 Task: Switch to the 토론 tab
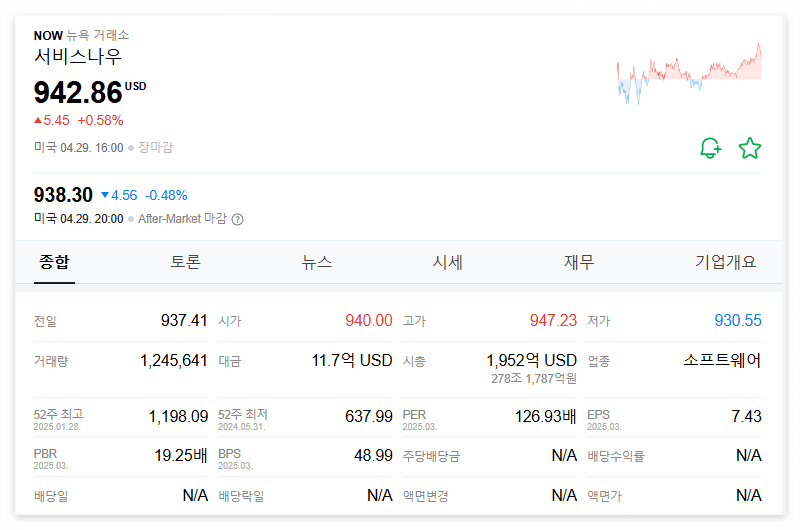tap(185, 262)
